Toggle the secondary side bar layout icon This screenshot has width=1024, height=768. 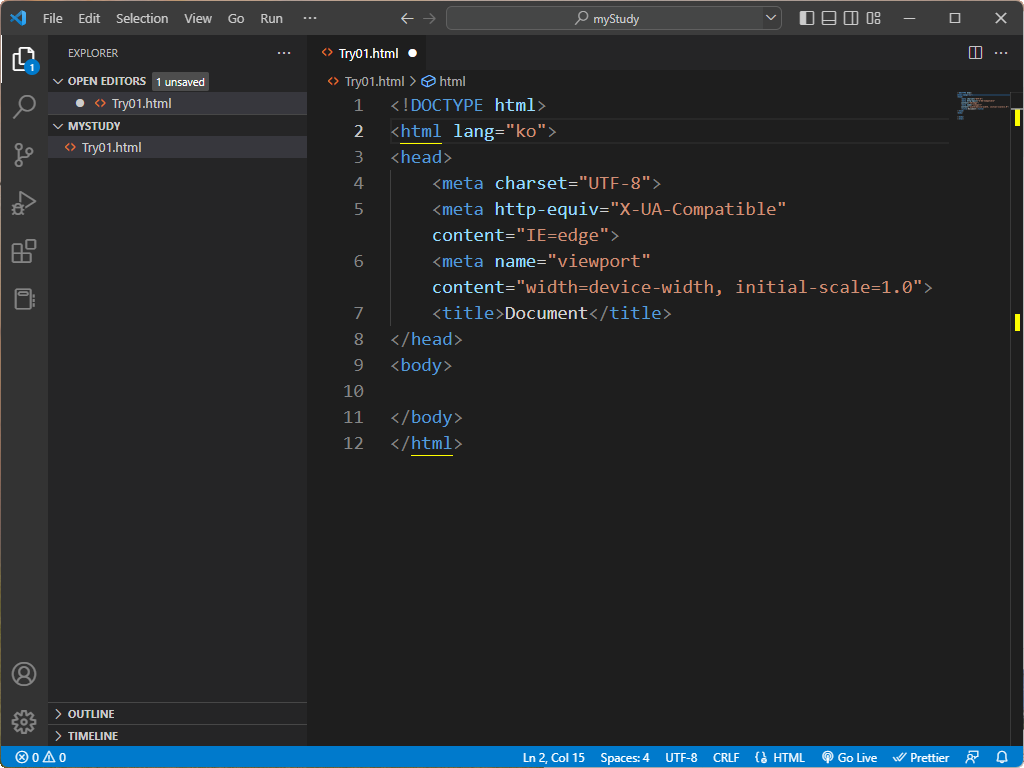pos(851,18)
